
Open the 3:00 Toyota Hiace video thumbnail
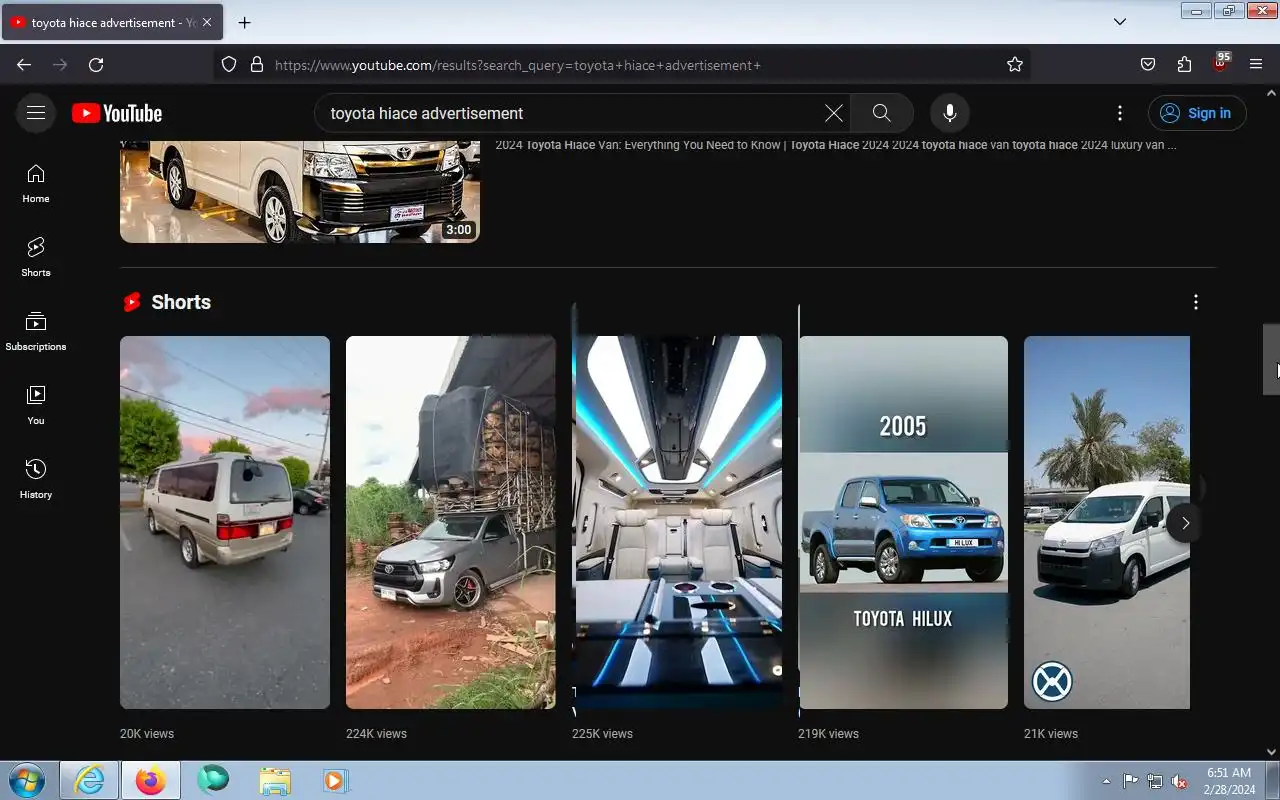pos(300,191)
